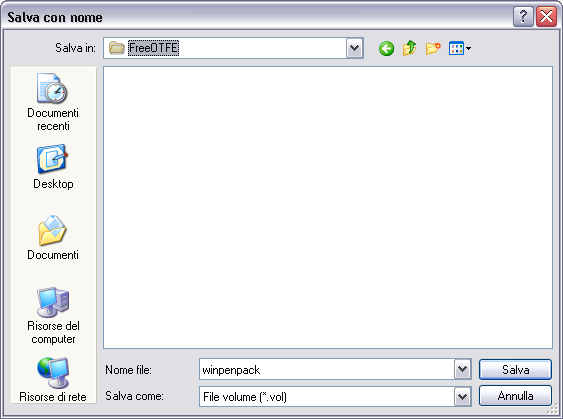
Task: Go to the Desktop shortcut
Action: tap(53, 167)
